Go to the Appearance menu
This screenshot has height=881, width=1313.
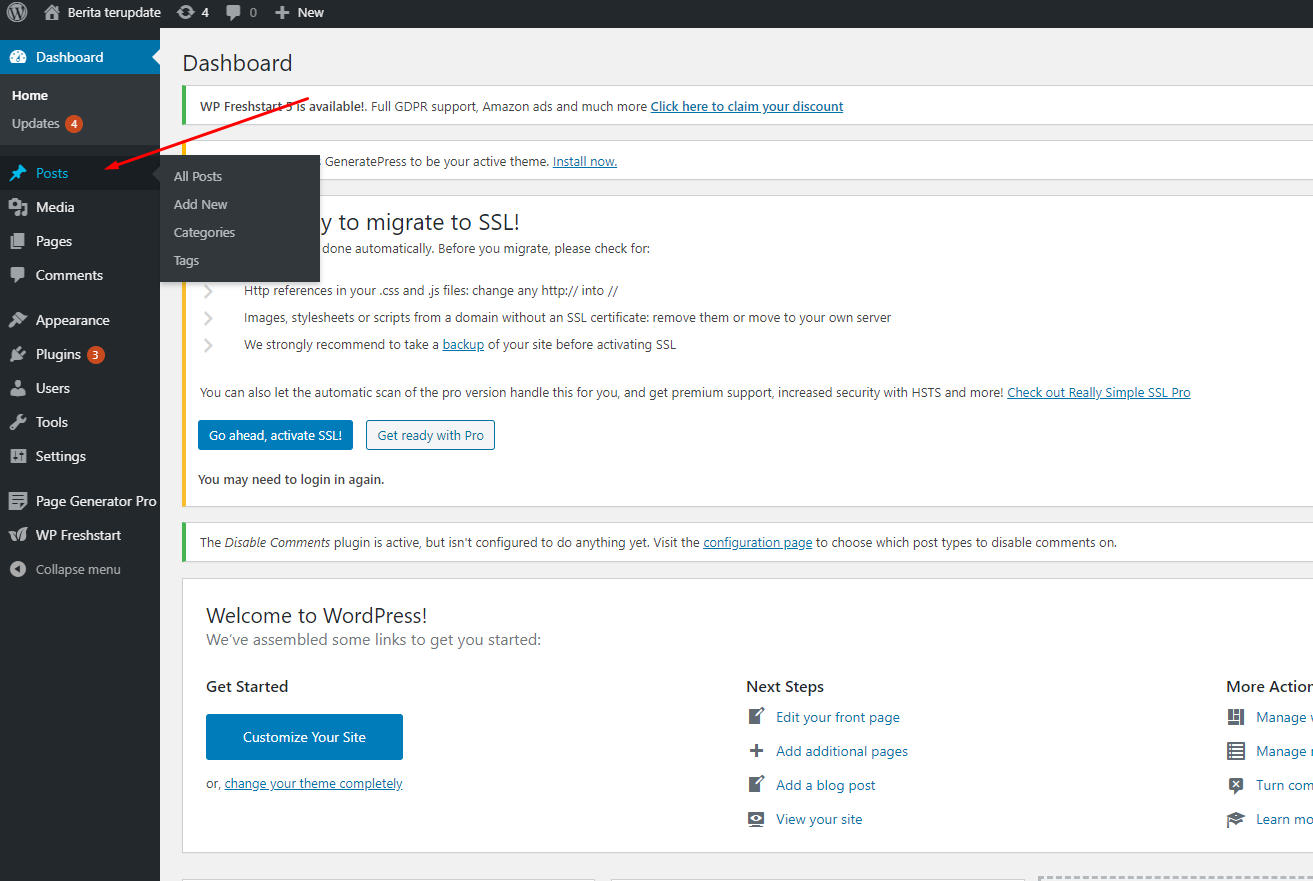point(72,320)
